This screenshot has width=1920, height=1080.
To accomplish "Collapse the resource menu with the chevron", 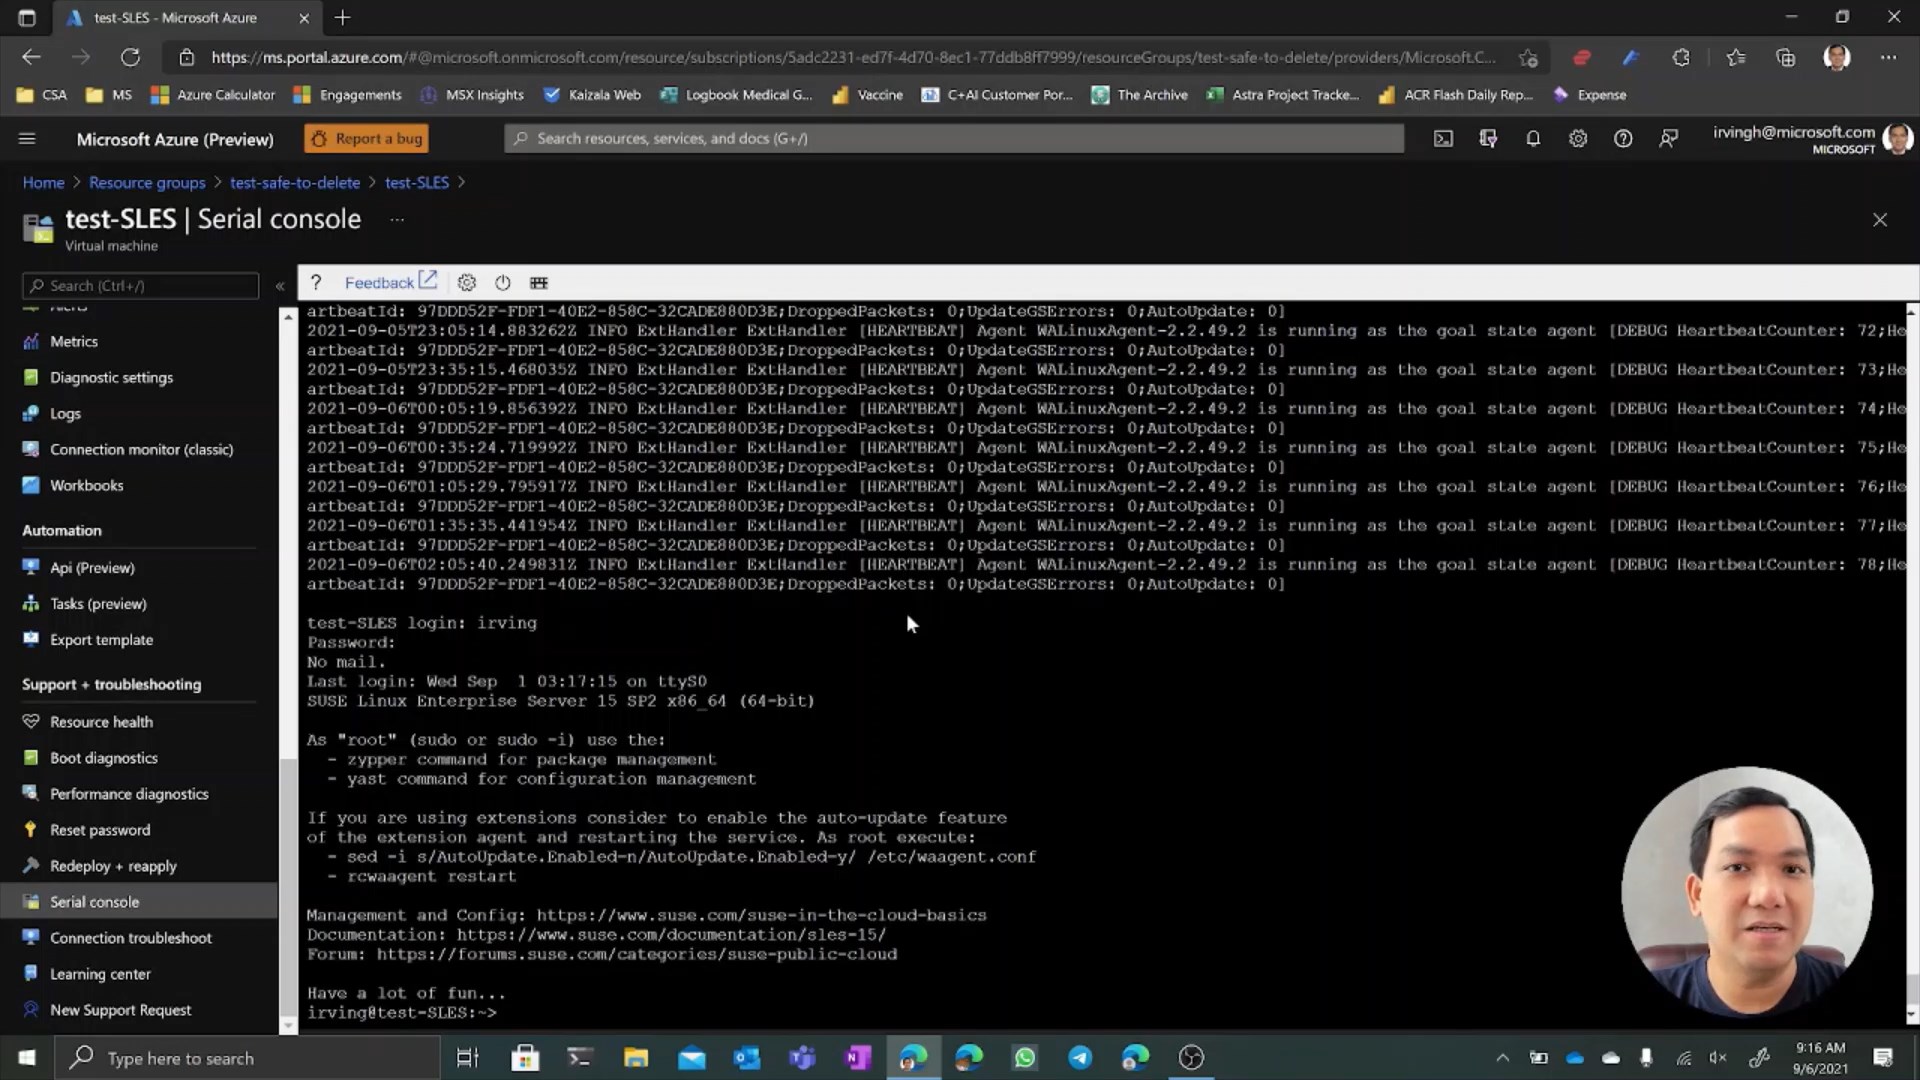I will click(280, 286).
